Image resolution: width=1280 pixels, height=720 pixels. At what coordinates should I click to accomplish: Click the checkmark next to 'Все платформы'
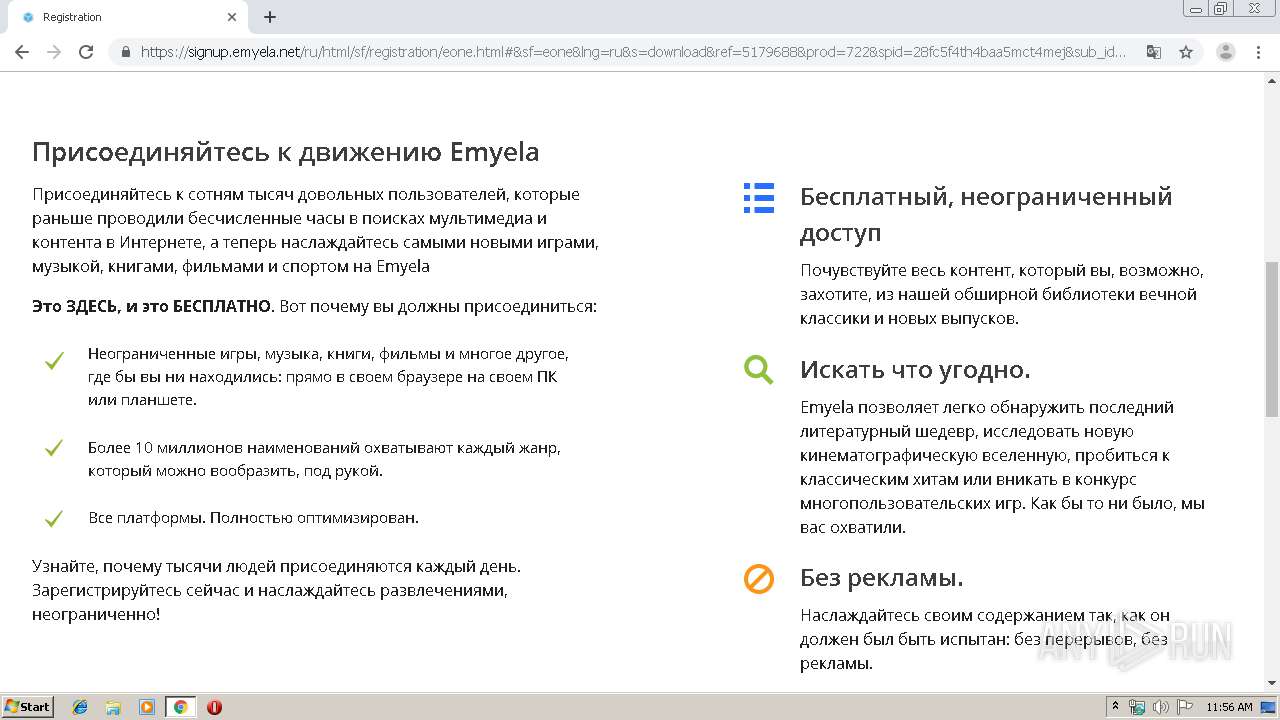point(54,518)
